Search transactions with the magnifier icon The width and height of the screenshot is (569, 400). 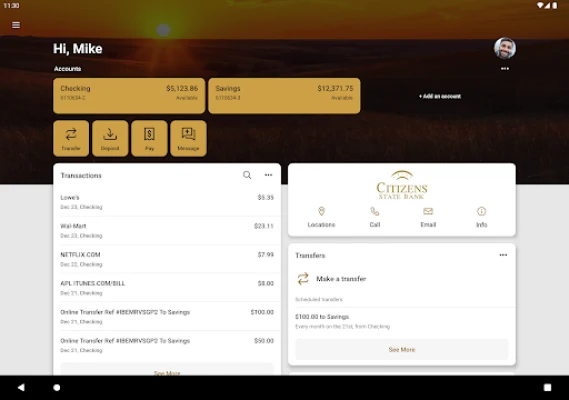click(247, 175)
